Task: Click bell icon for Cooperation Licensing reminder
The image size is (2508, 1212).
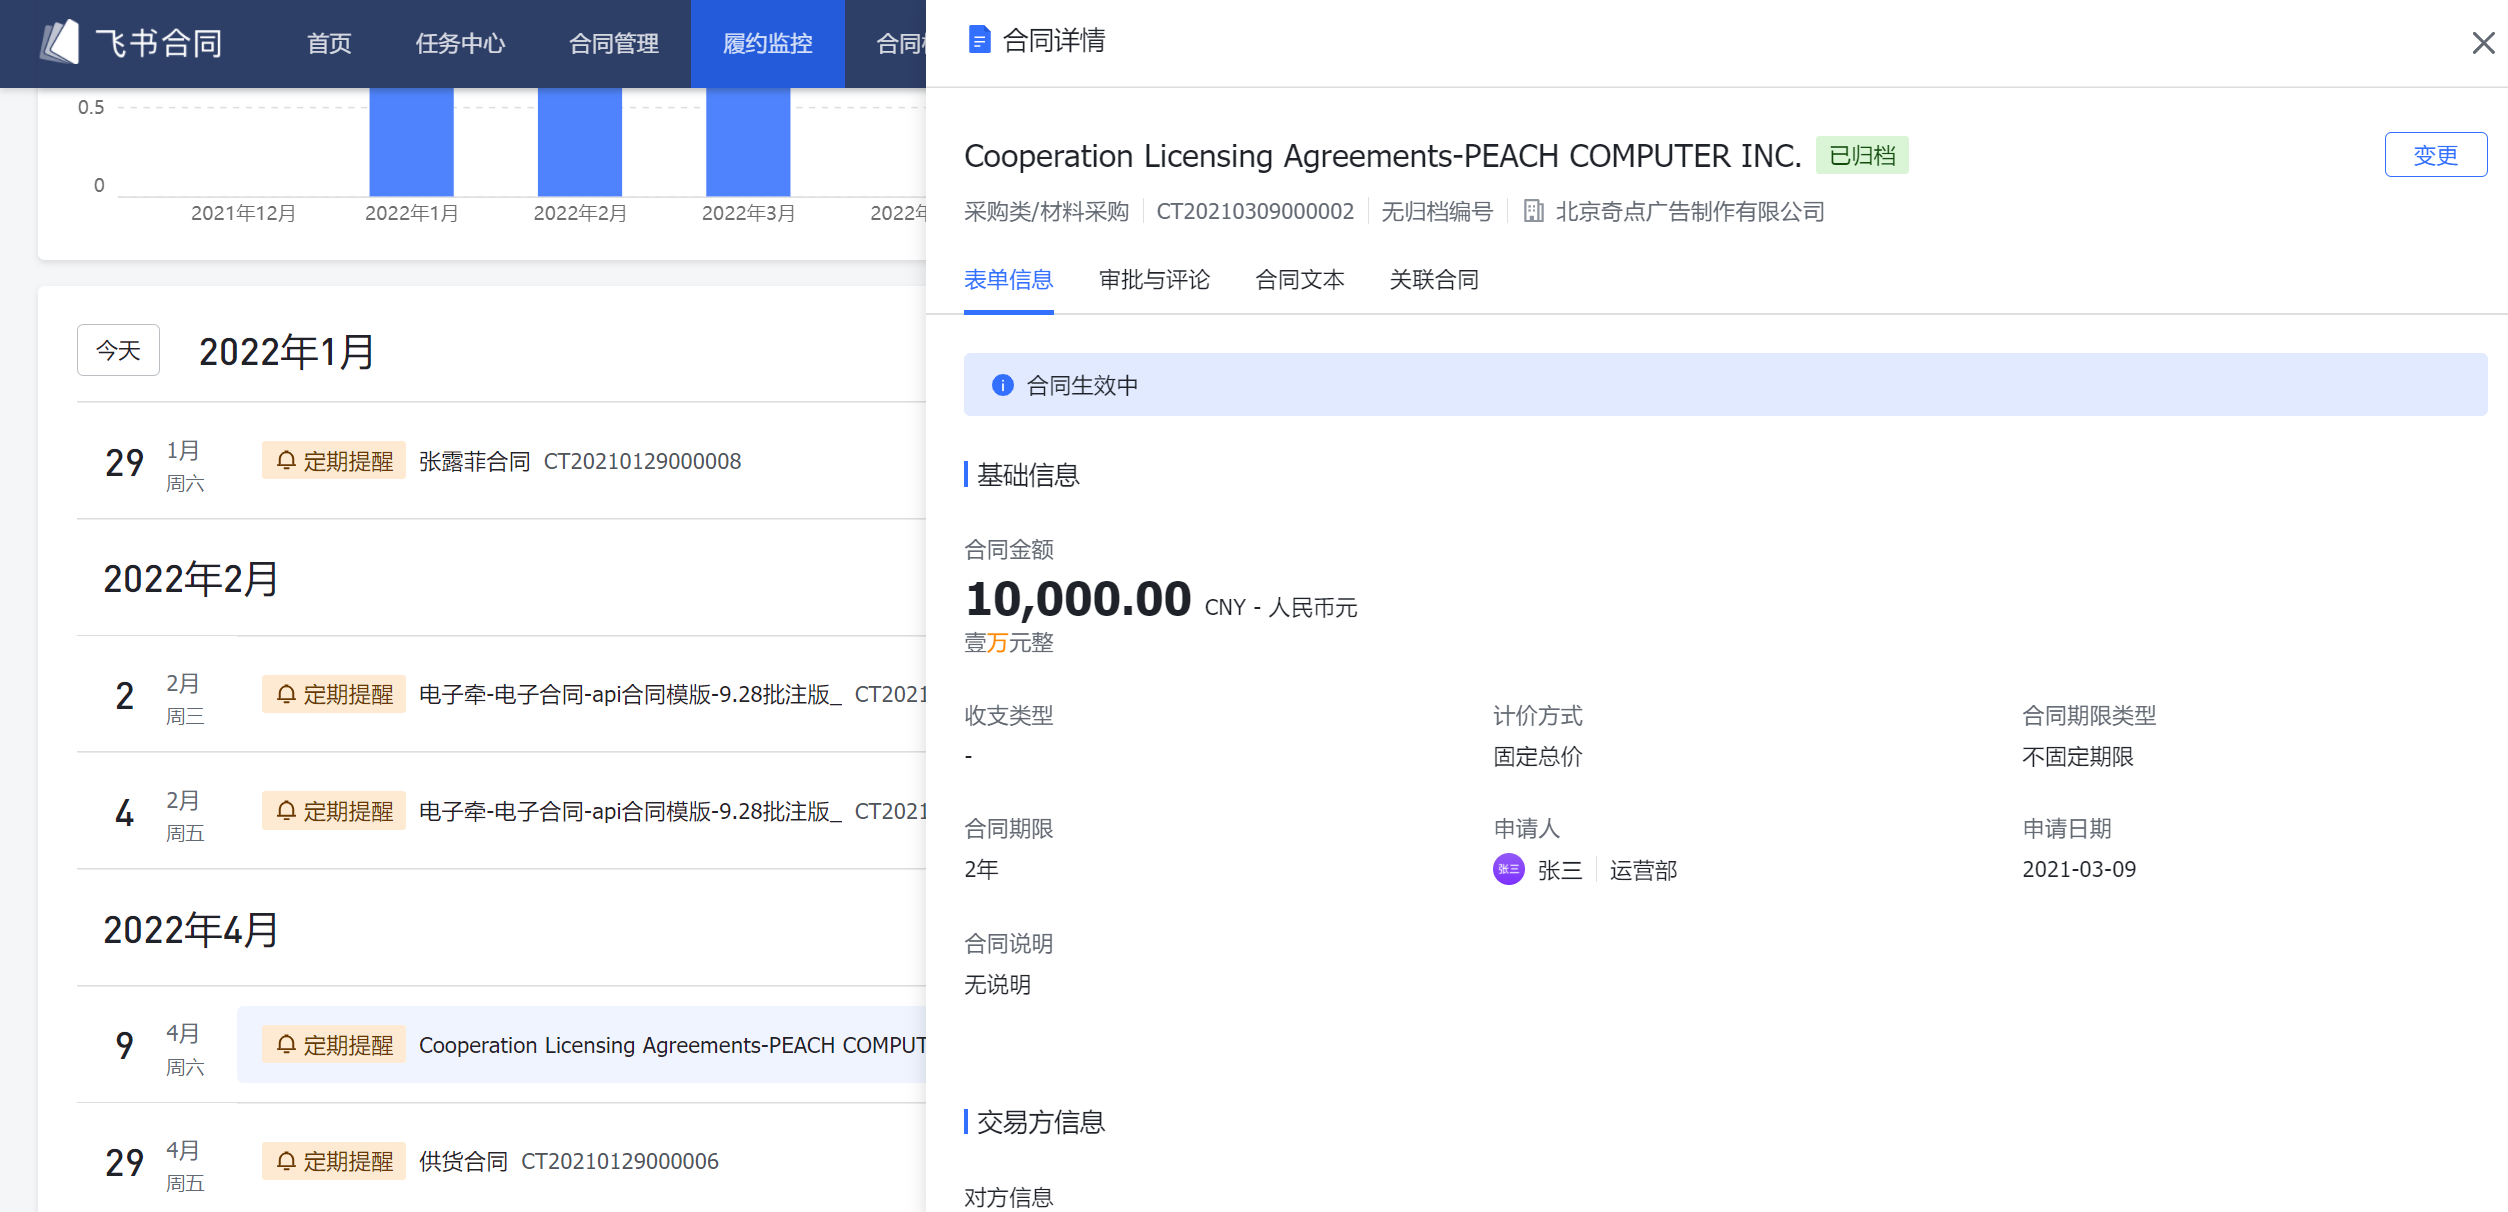Action: pos(286,1044)
